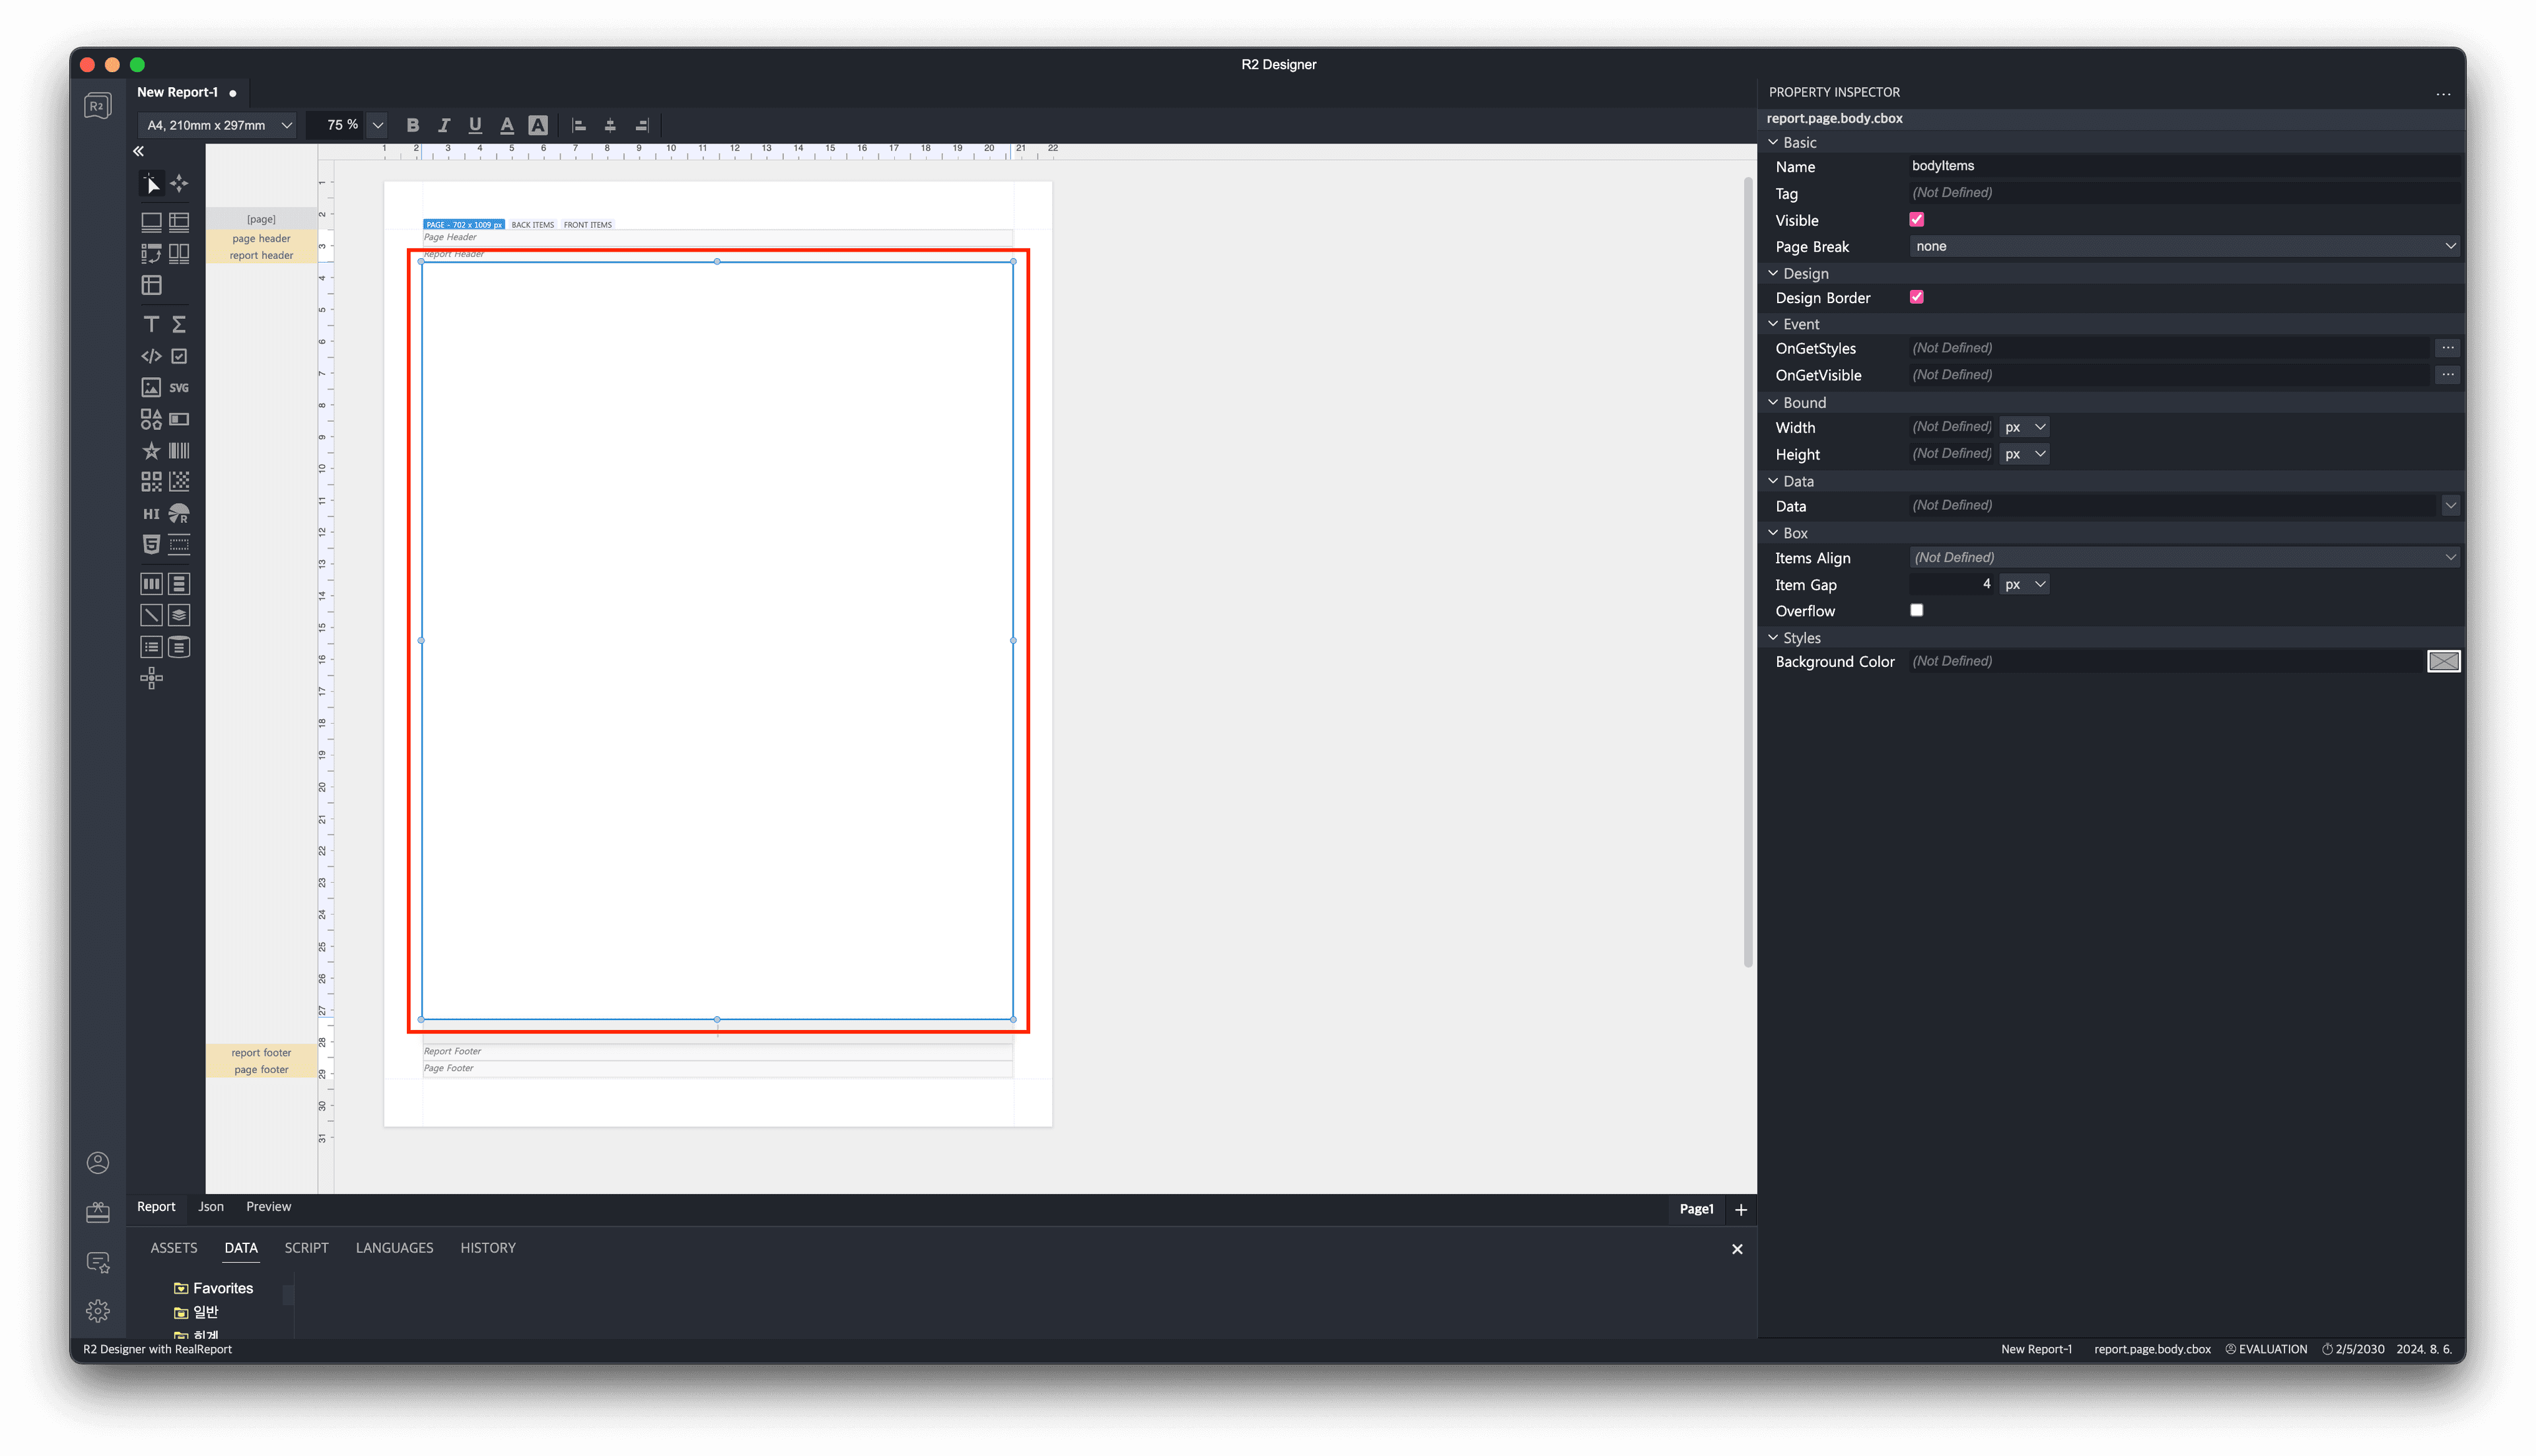This screenshot has height=1456, width=2536.
Task: Click the Name field bodyItems
Action: click(2184, 166)
